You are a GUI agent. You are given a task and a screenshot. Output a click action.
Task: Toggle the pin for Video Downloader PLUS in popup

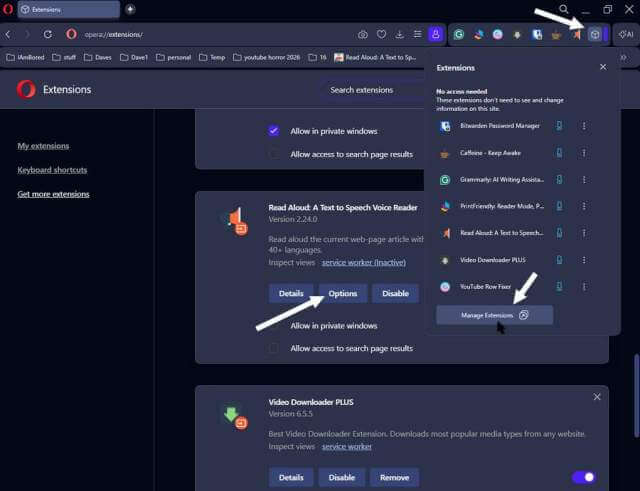pos(560,260)
